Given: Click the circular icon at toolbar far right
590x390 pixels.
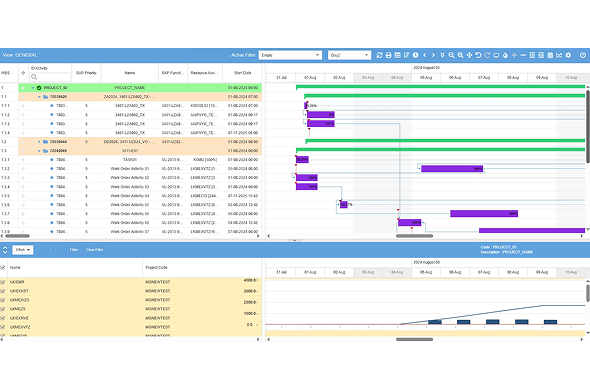Looking at the screenshot, I should point(583,55).
